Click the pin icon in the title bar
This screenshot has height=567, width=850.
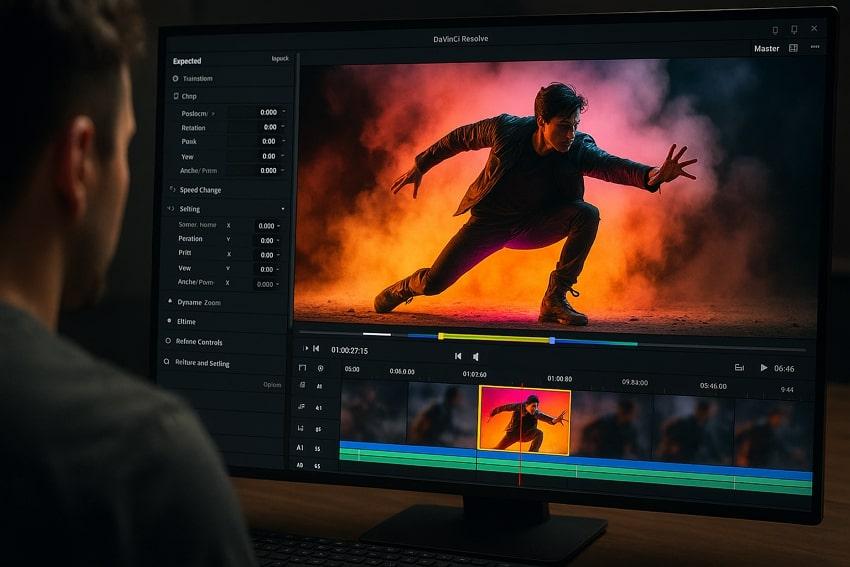click(x=794, y=29)
